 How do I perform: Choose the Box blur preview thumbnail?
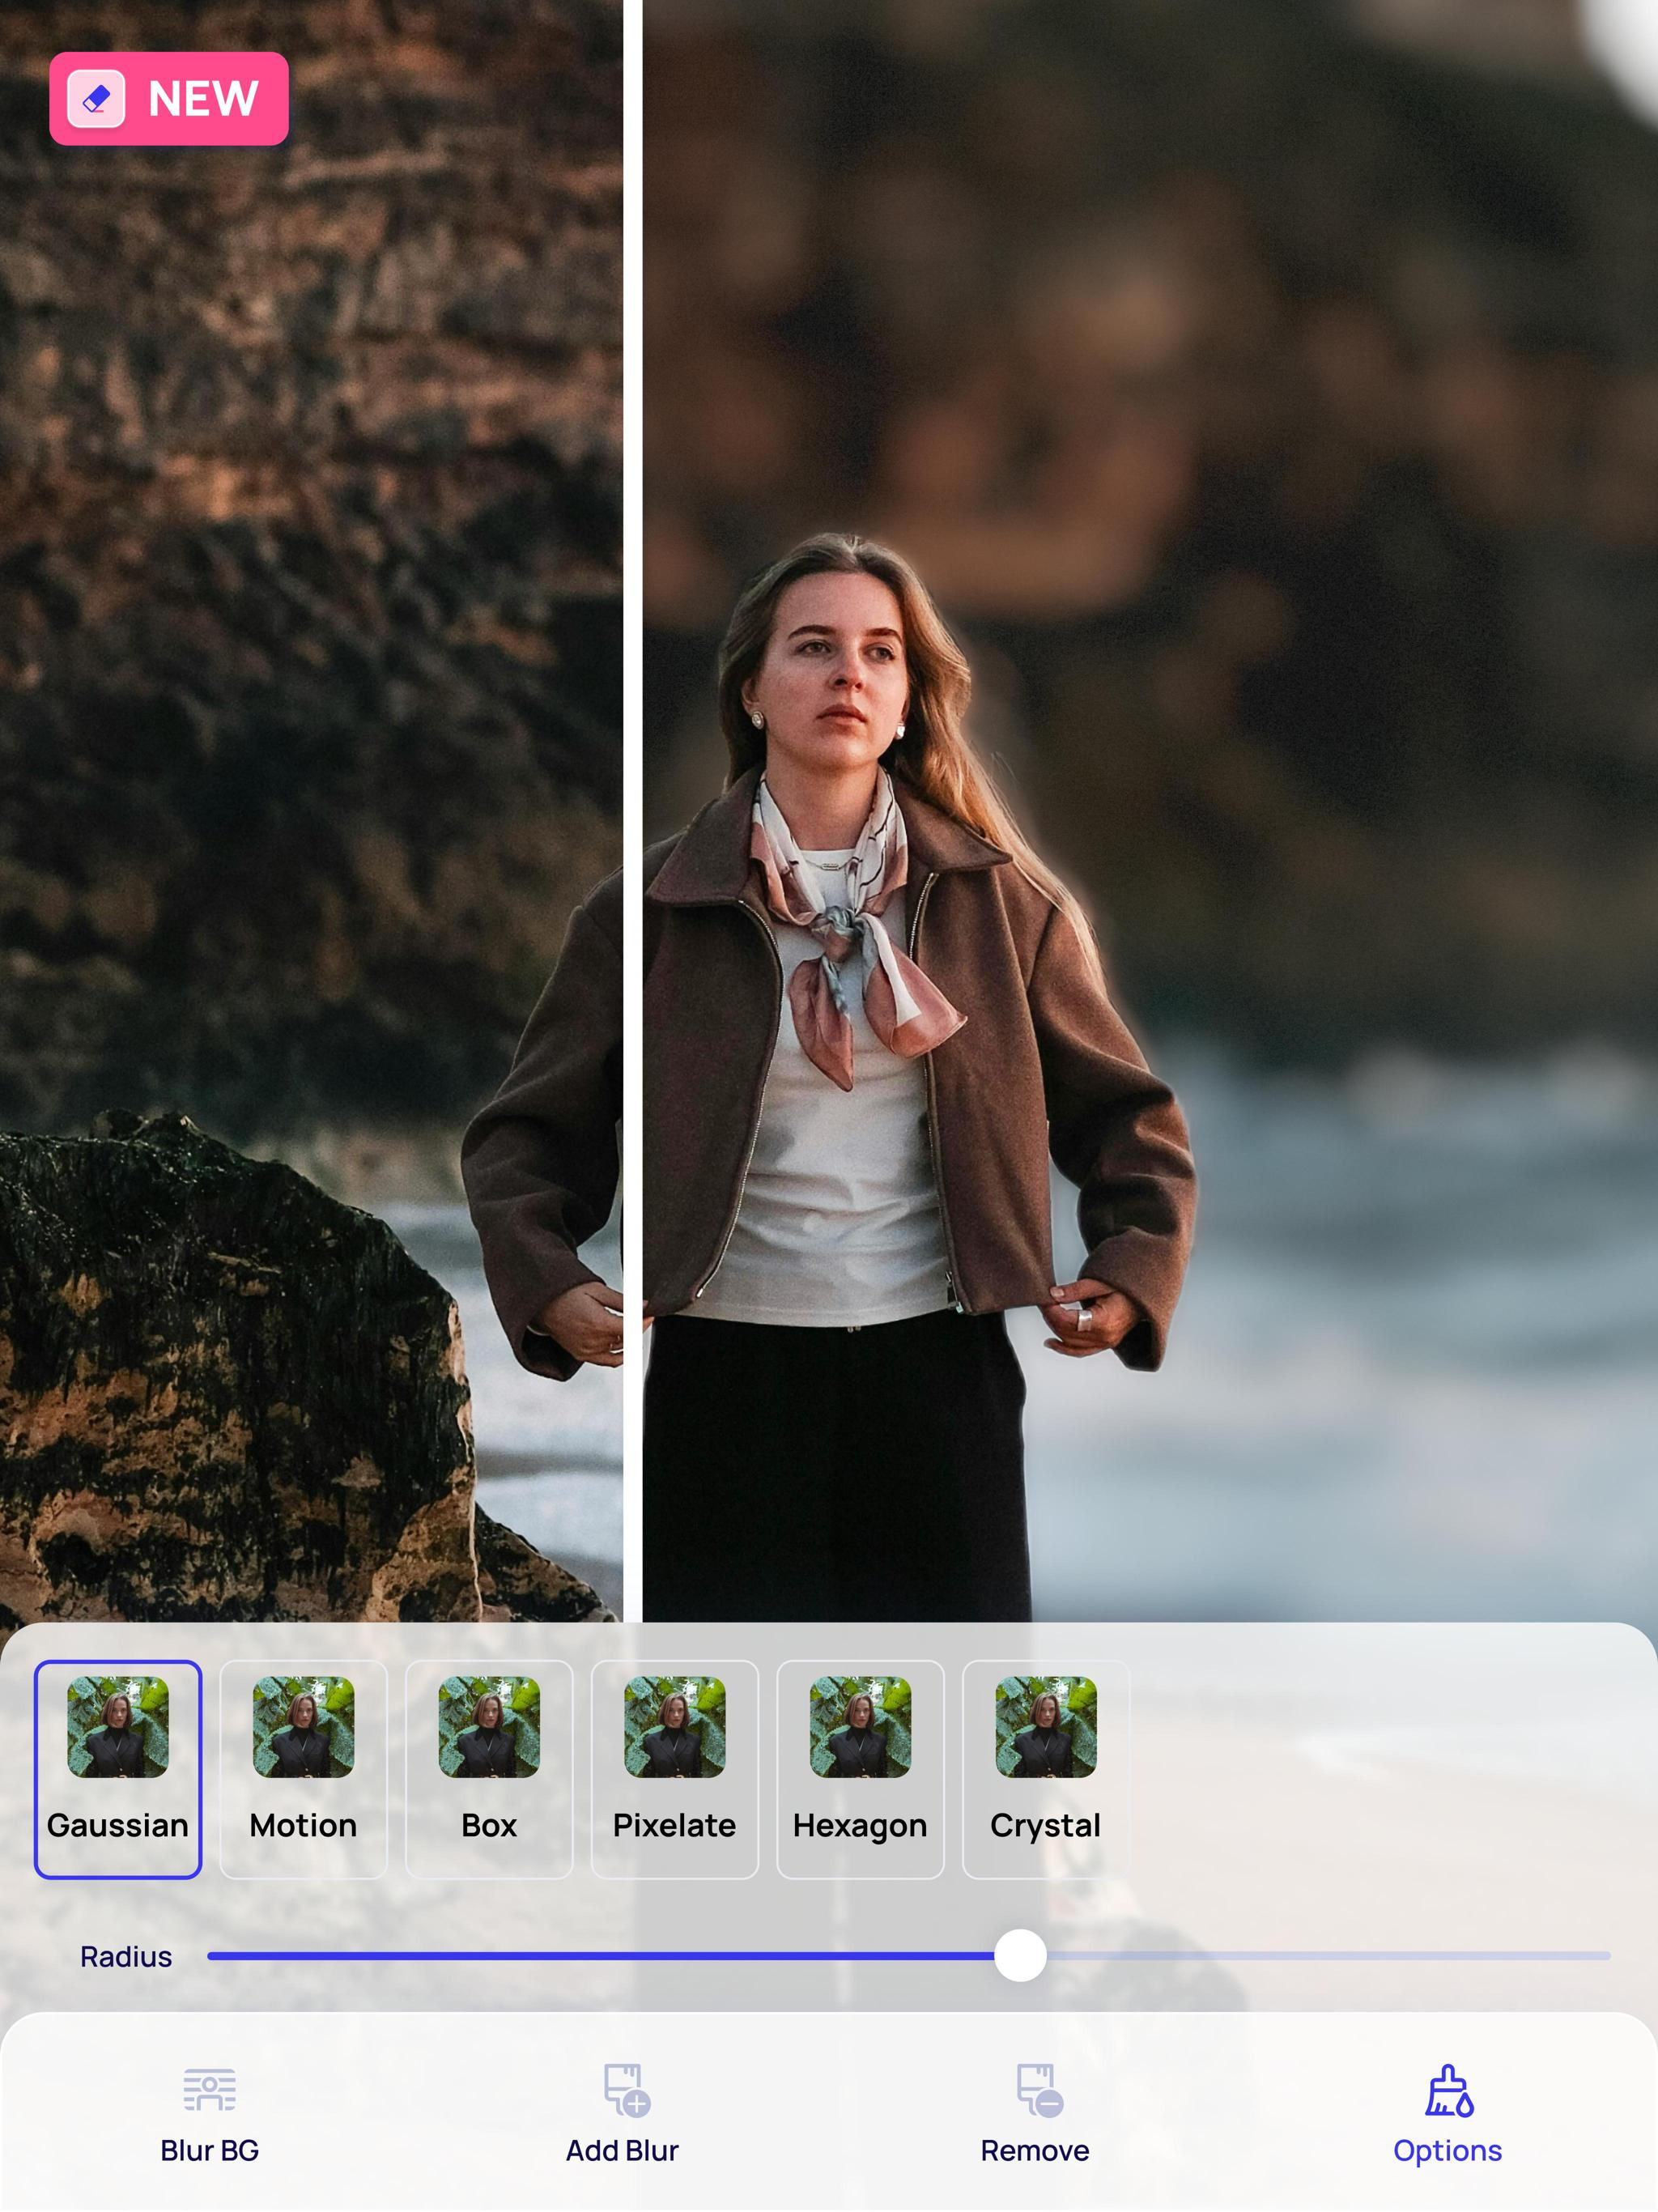pos(489,1727)
